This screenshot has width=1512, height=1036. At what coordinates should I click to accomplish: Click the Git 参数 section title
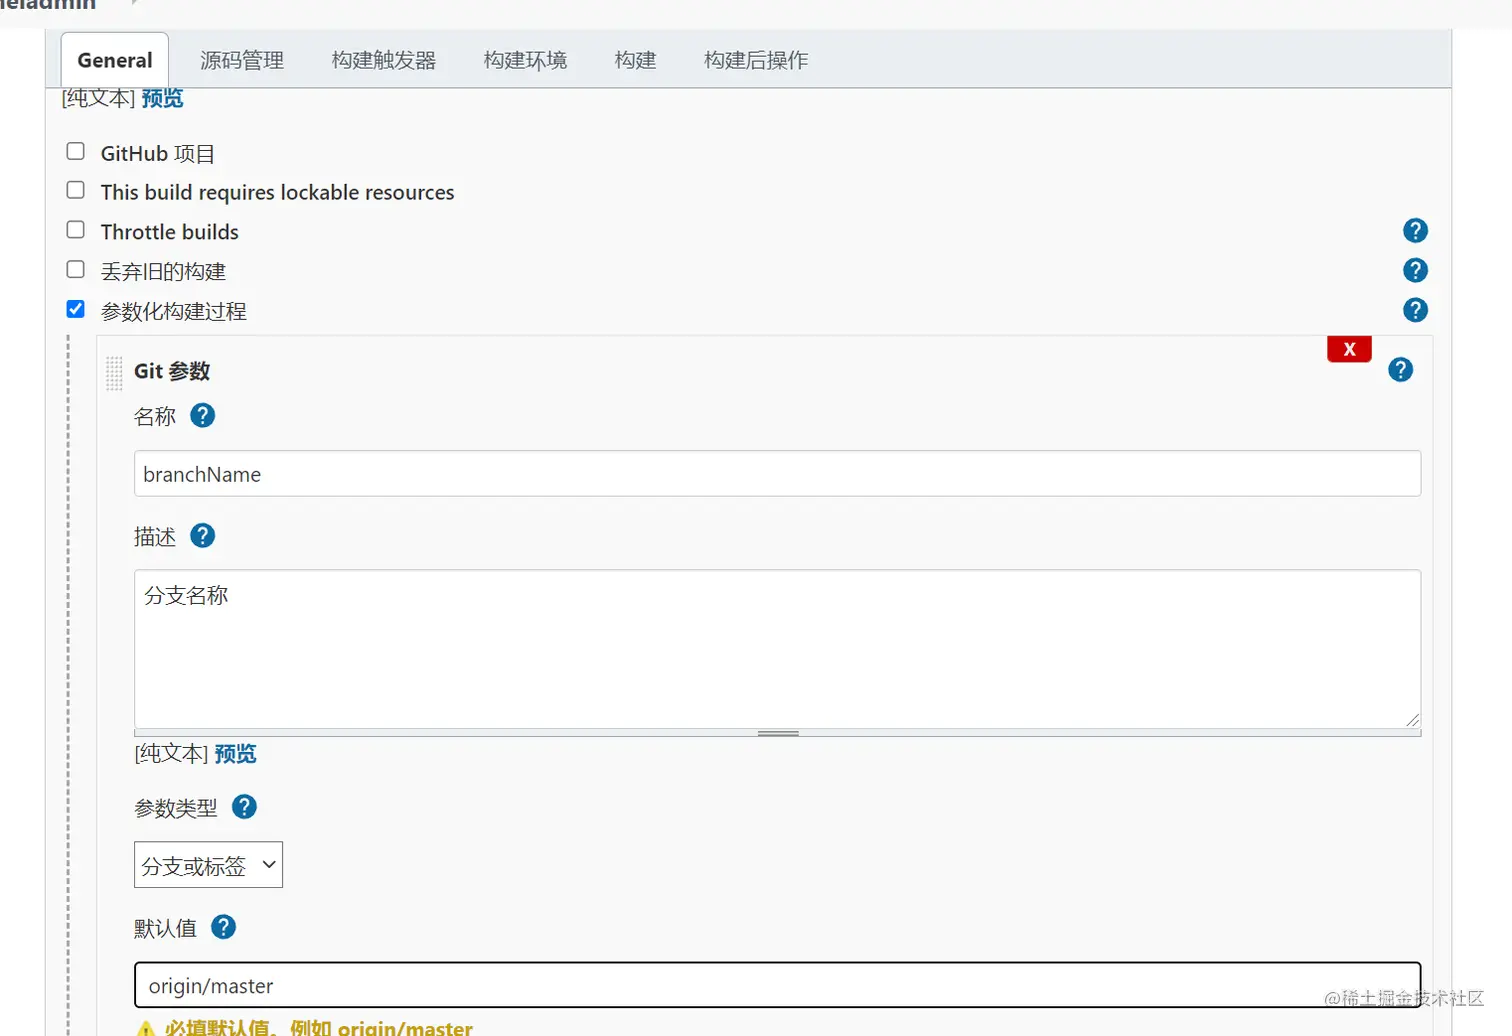point(172,371)
